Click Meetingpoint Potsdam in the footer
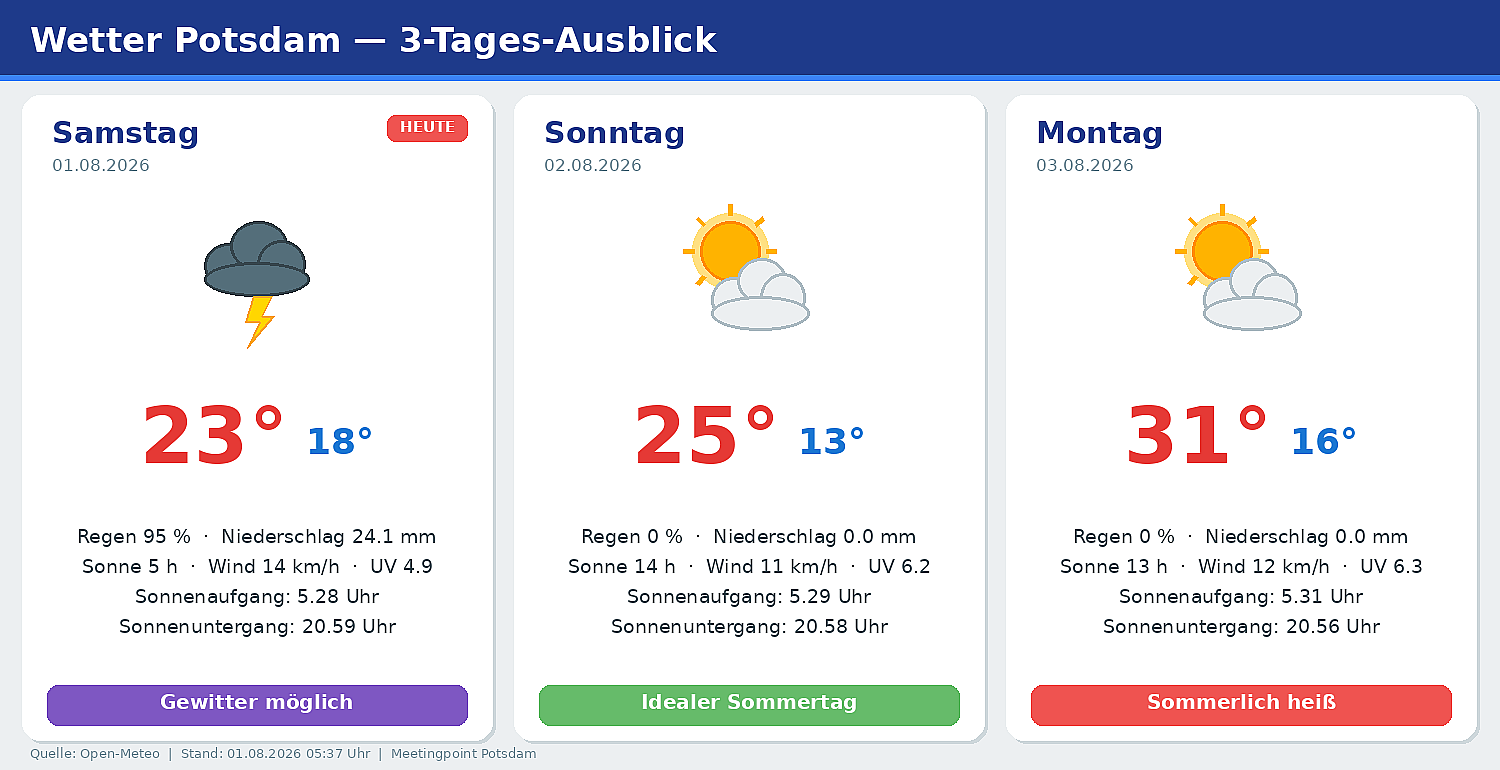1500x770 pixels. pyautogui.click(x=463, y=754)
